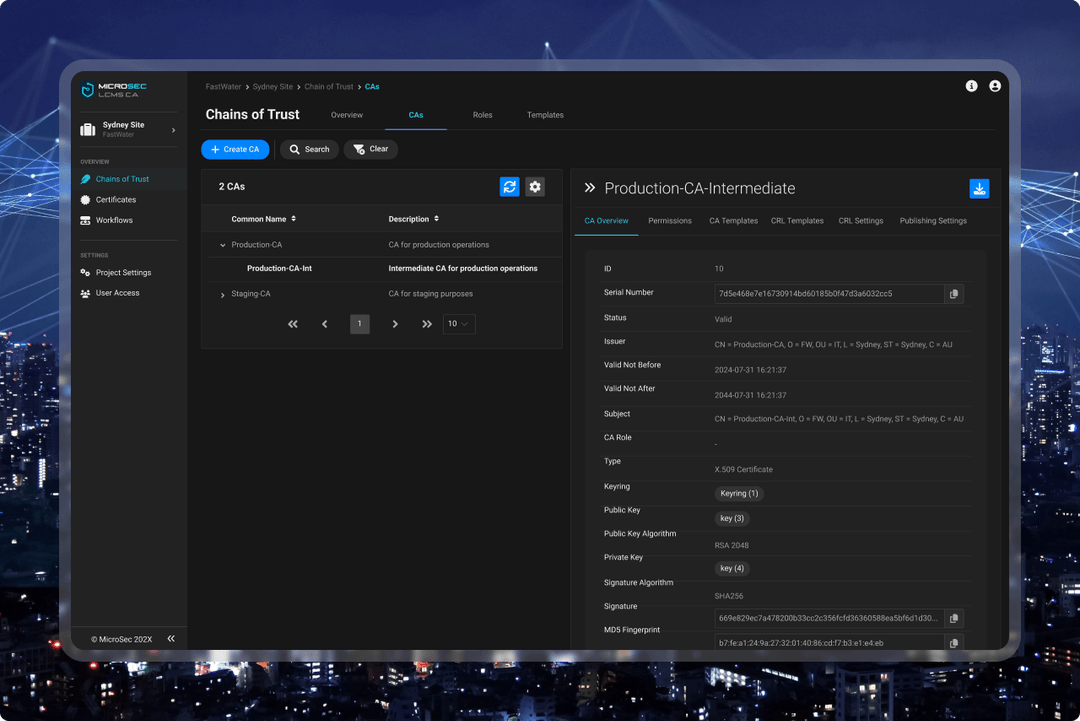Click the Create CA button
This screenshot has height=721, width=1080.
pyautogui.click(x=235, y=149)
